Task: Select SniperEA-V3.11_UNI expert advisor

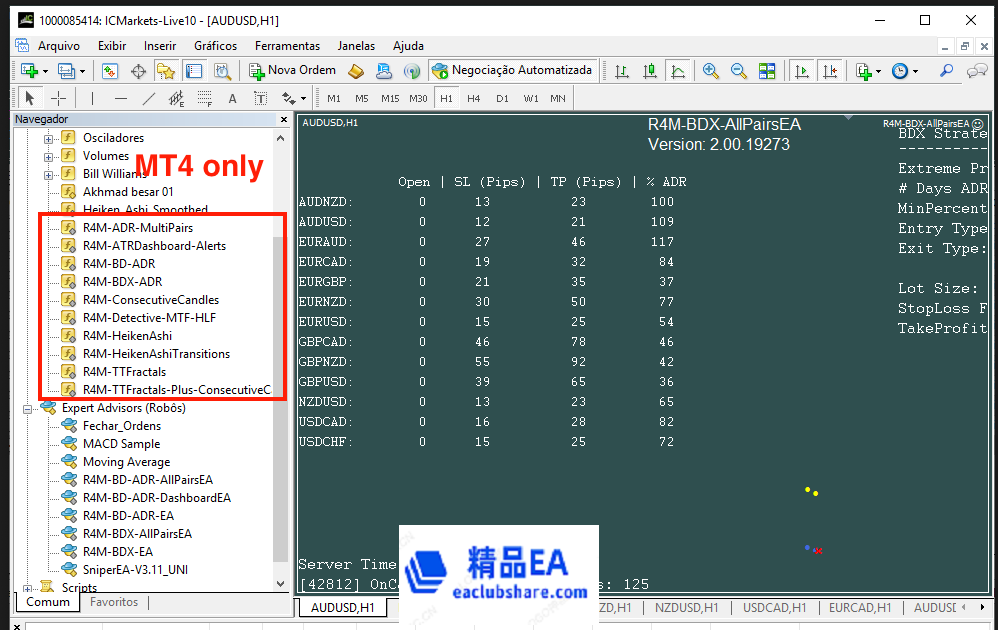Action: (135, 570)
